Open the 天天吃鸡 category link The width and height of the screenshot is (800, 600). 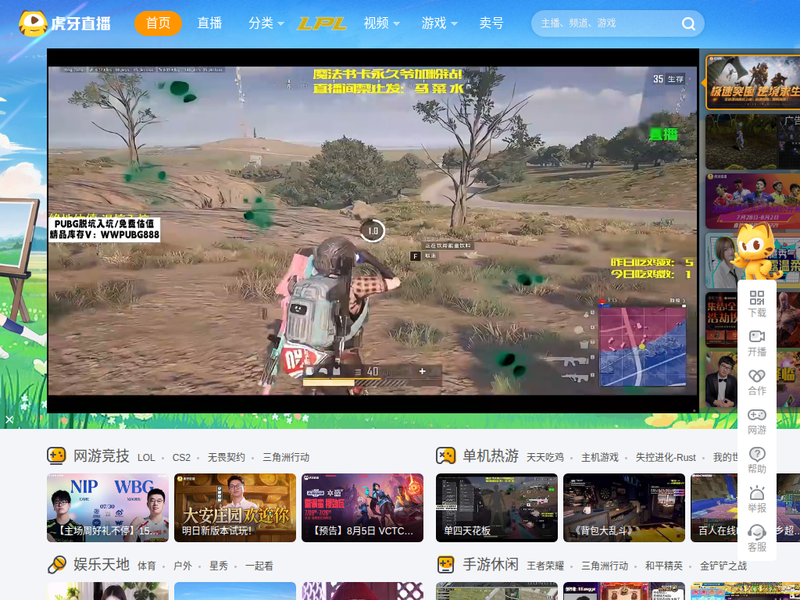pyautogui.click(x=545, y=457)
